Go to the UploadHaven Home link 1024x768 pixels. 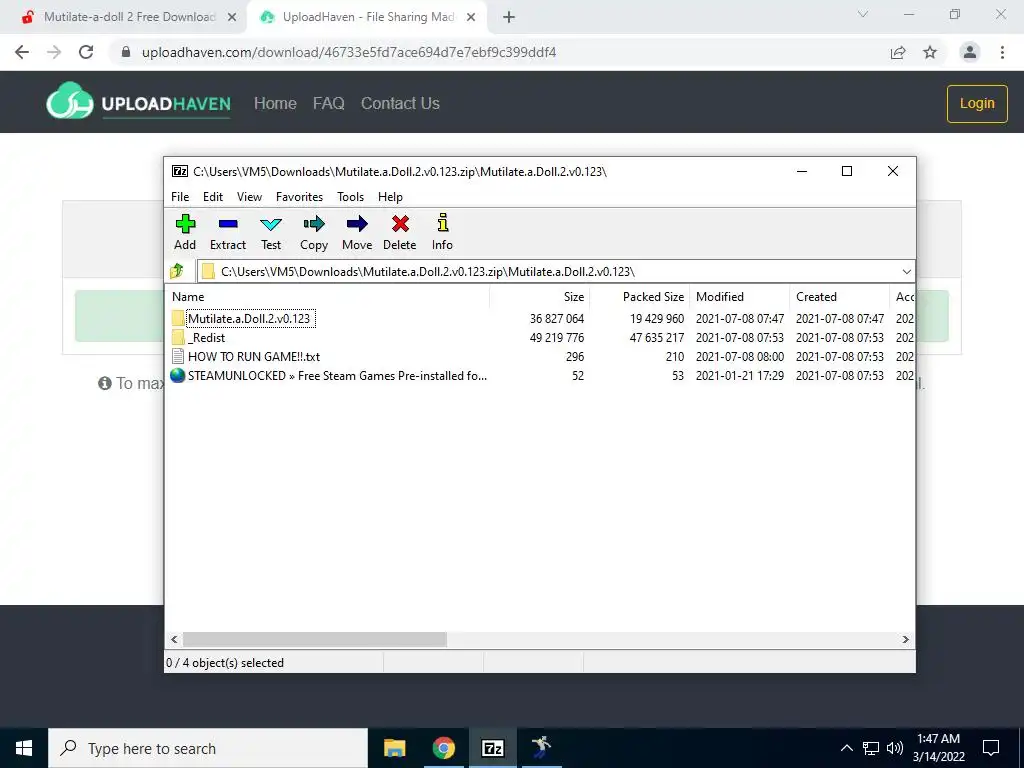[275, 103]
